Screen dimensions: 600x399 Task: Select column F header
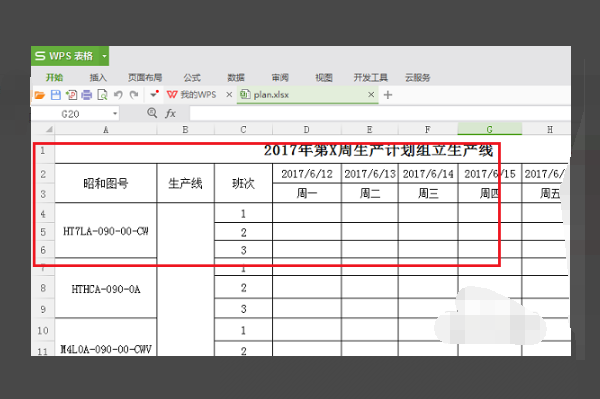tap(428, 130)
